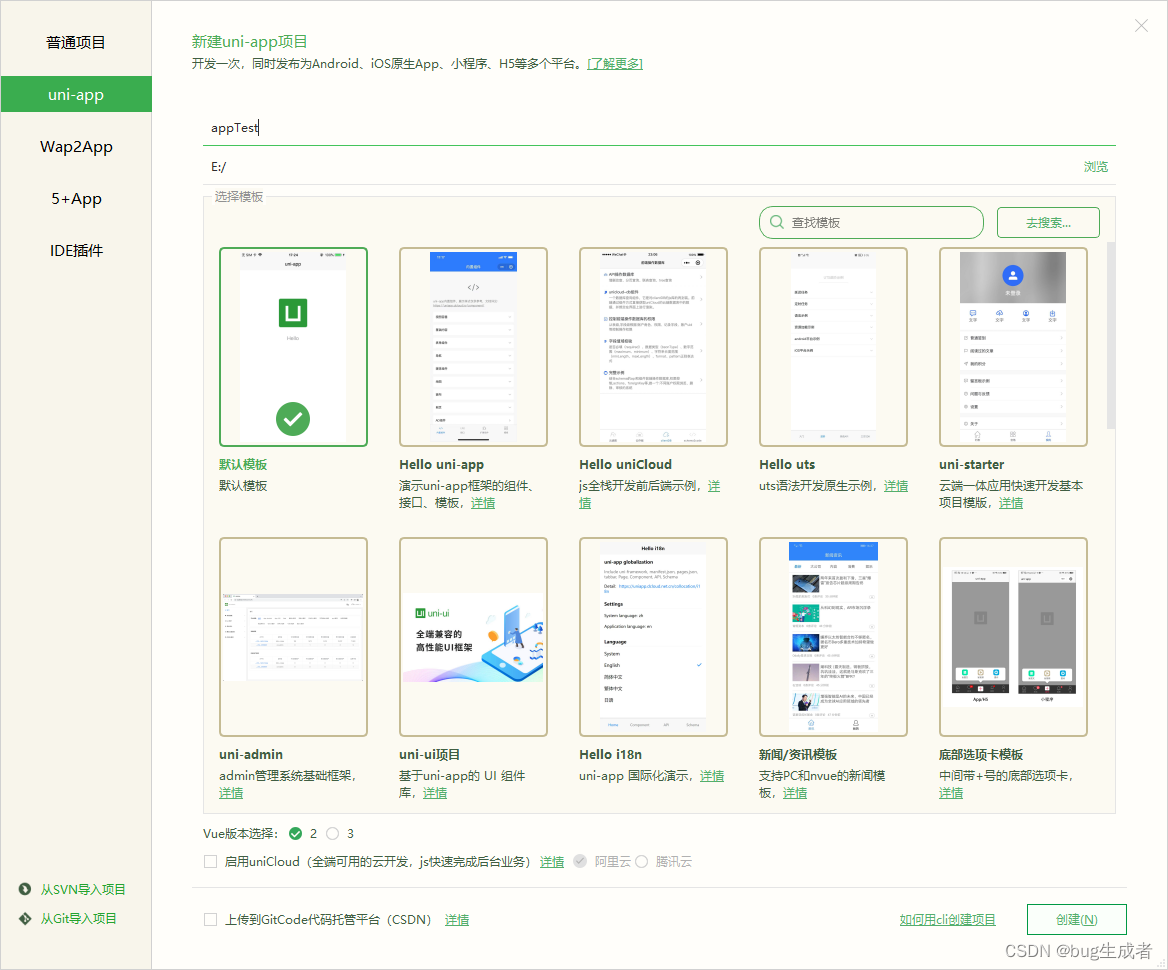1168x970 pixels.
Task: Open the 5+App project section
Action: (x=76, y=198)
